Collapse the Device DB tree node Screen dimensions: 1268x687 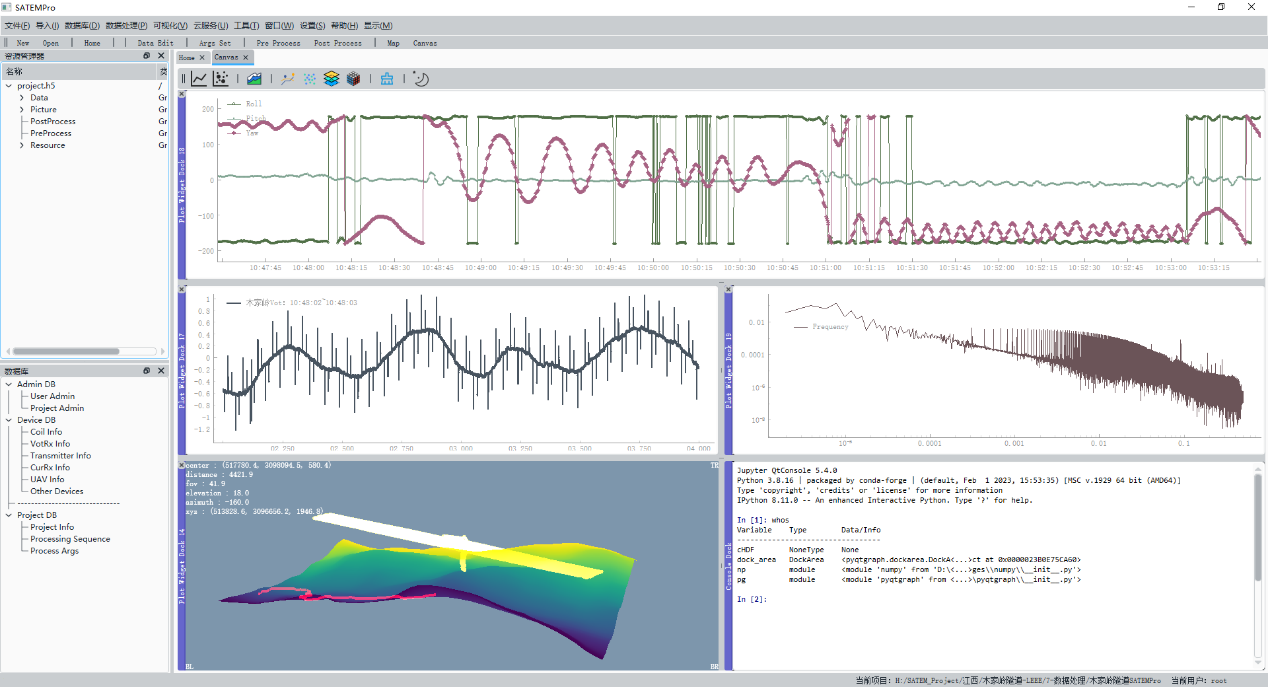coord(9,420)
